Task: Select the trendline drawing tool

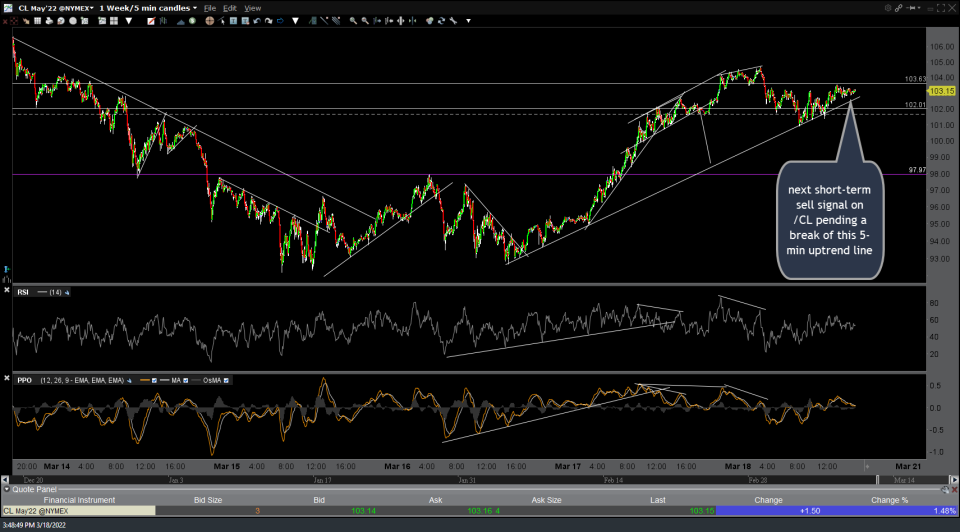Action: 324,21
